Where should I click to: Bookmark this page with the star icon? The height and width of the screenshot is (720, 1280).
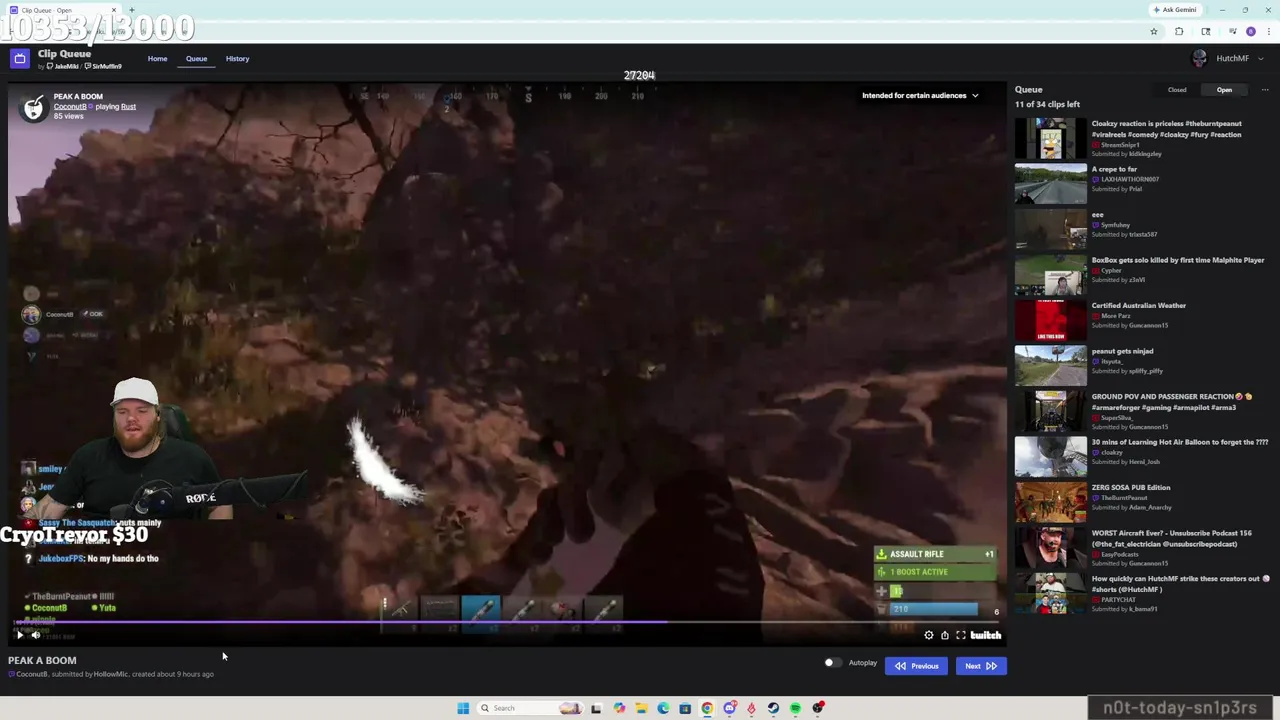pyautogui.click(x=1154, y=31)
